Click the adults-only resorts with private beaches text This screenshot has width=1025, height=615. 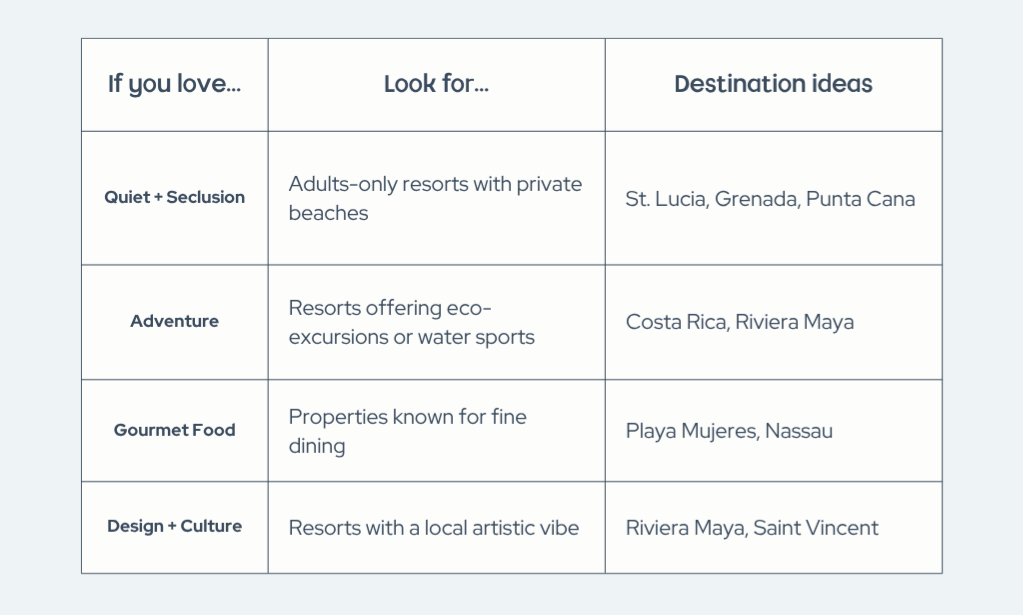click(435, 198)
